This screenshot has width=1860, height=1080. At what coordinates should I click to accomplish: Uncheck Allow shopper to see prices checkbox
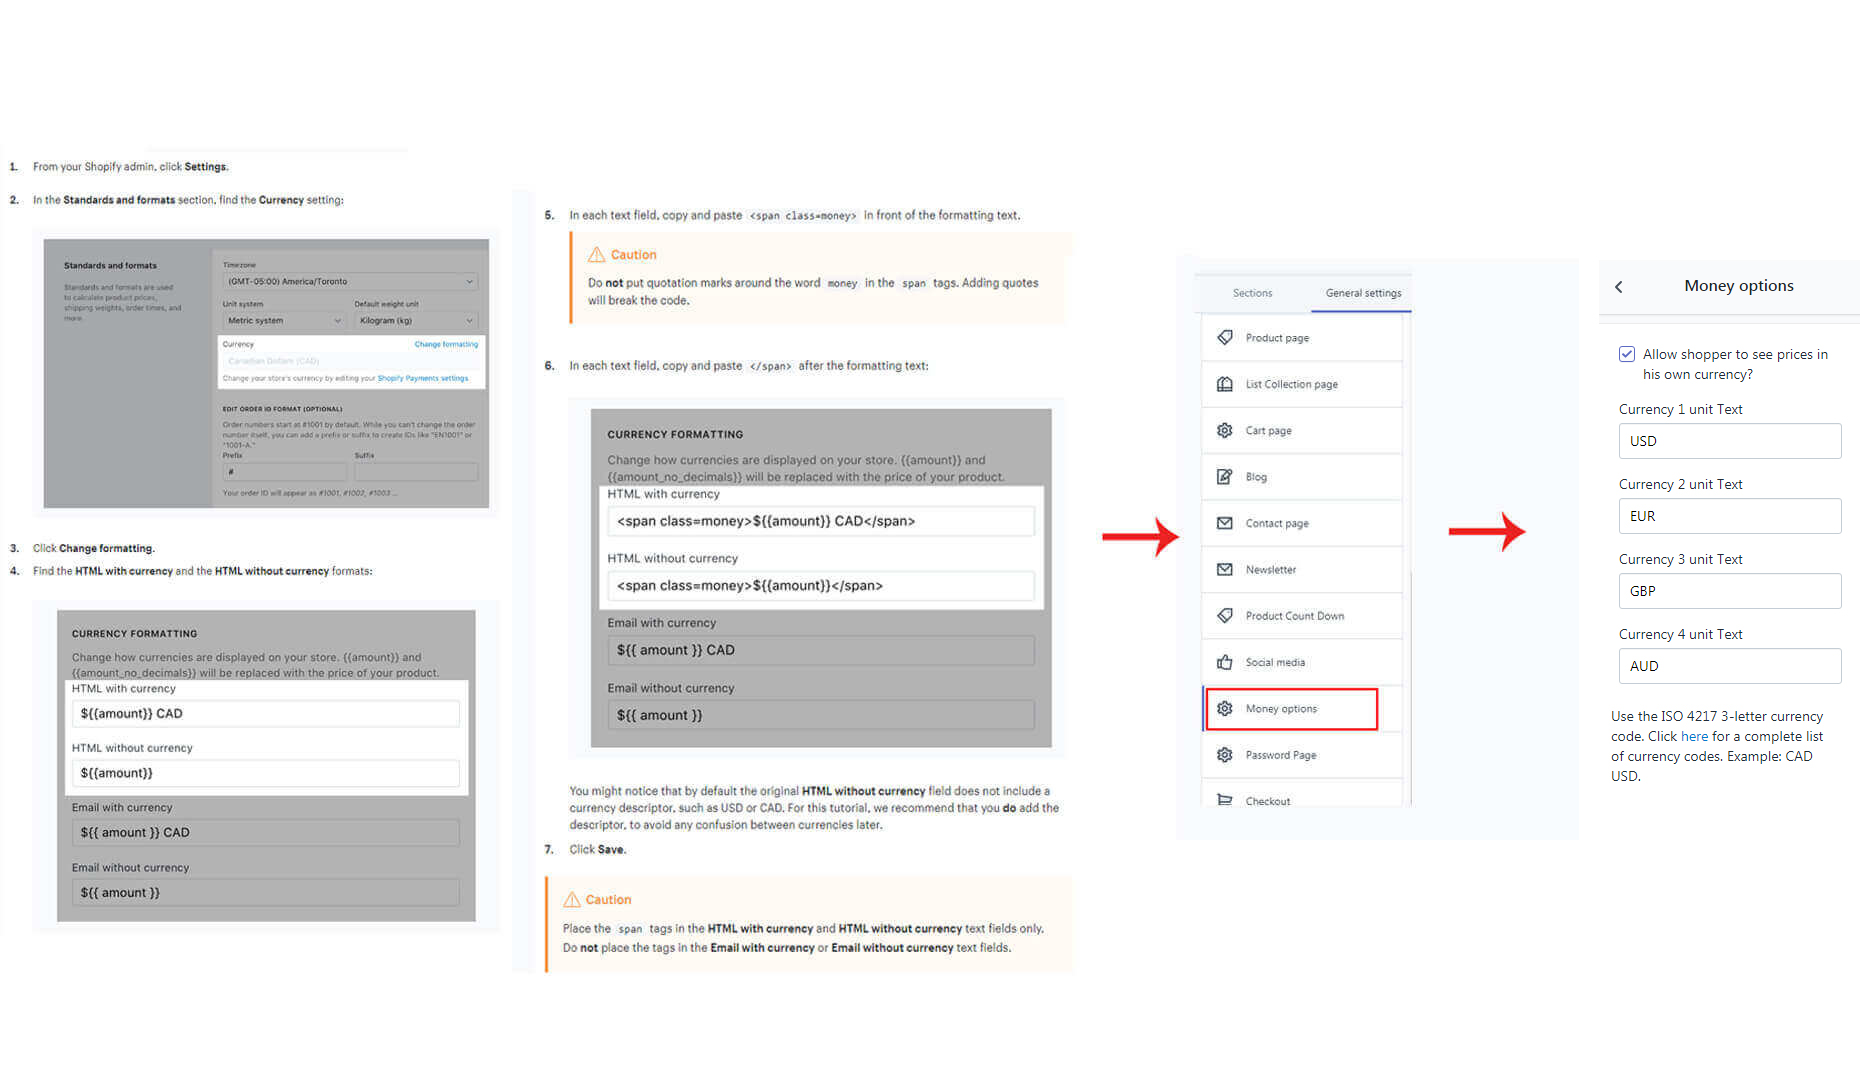[x=1627, y=354]
